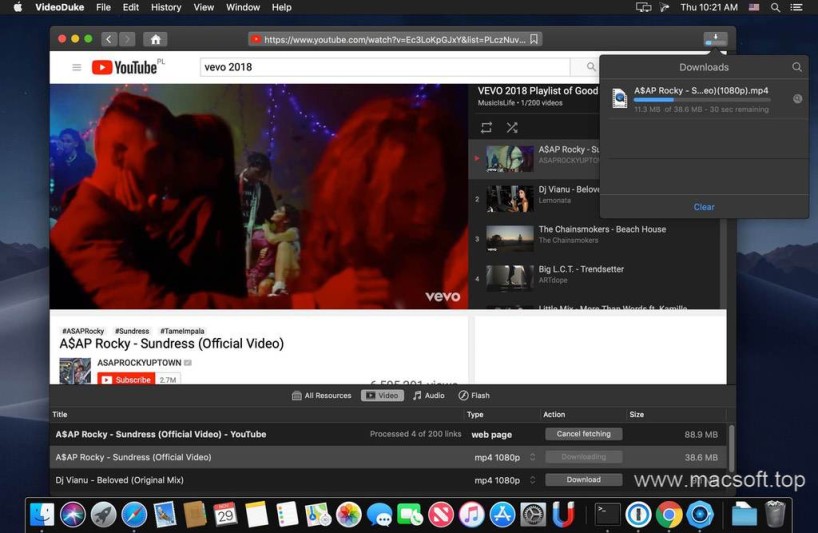Viewport: 818px width, 533px height.
Task: Open the YouTube hamburger menu
Action: [x=76, y=68]
